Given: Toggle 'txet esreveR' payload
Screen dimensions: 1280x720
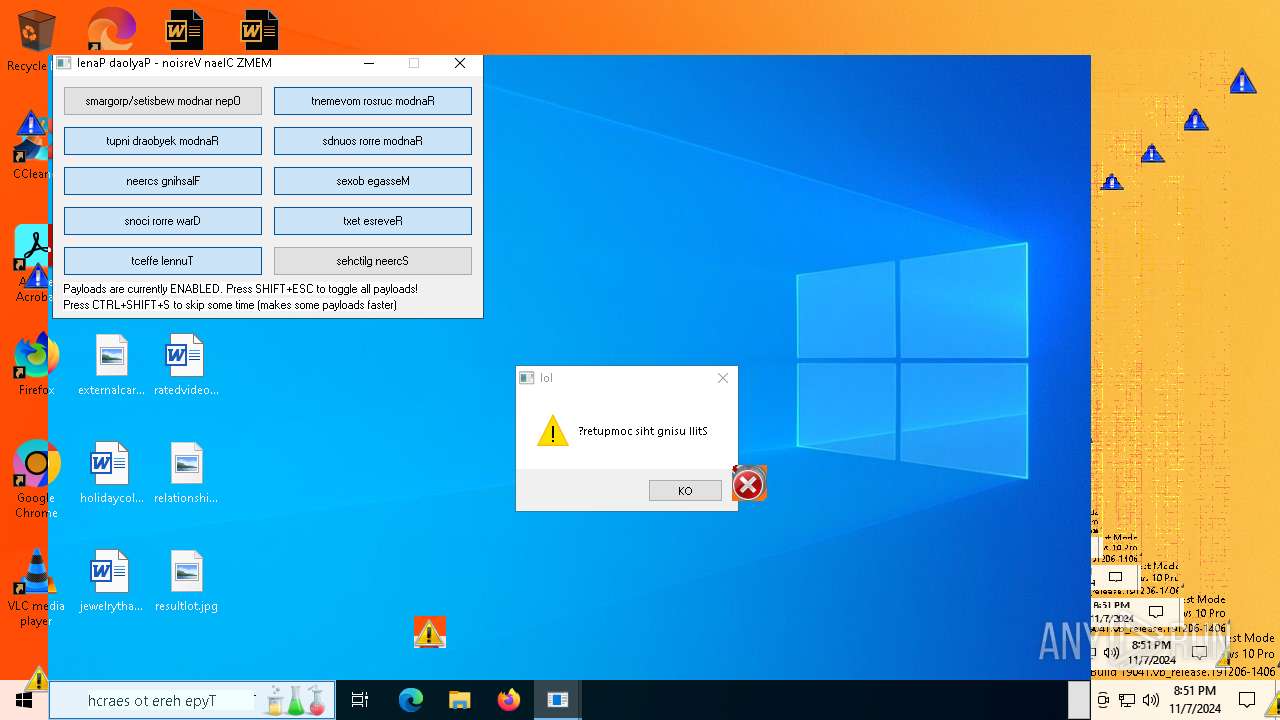Looking at the screenshot, I should click(373, 221).
